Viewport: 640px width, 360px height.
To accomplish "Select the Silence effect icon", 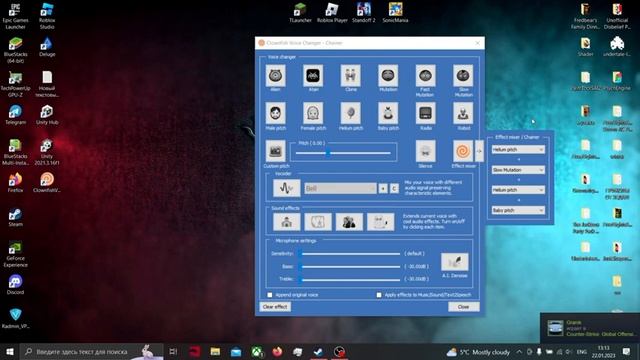I will [425, 151].
